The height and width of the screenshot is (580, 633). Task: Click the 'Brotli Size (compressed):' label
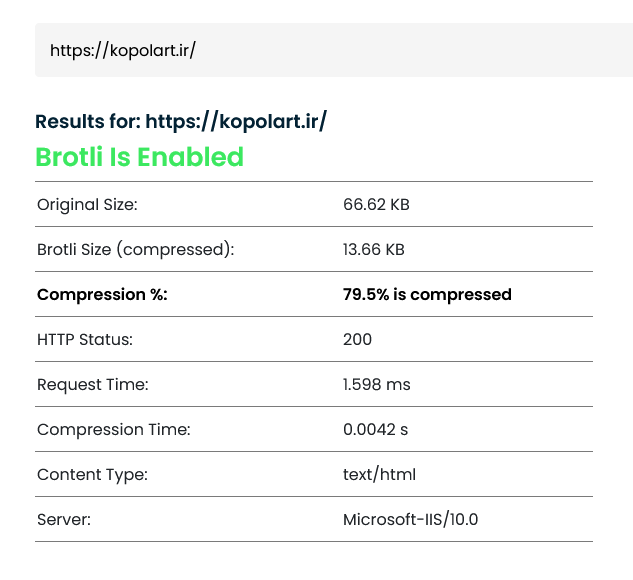pos(135,249)
